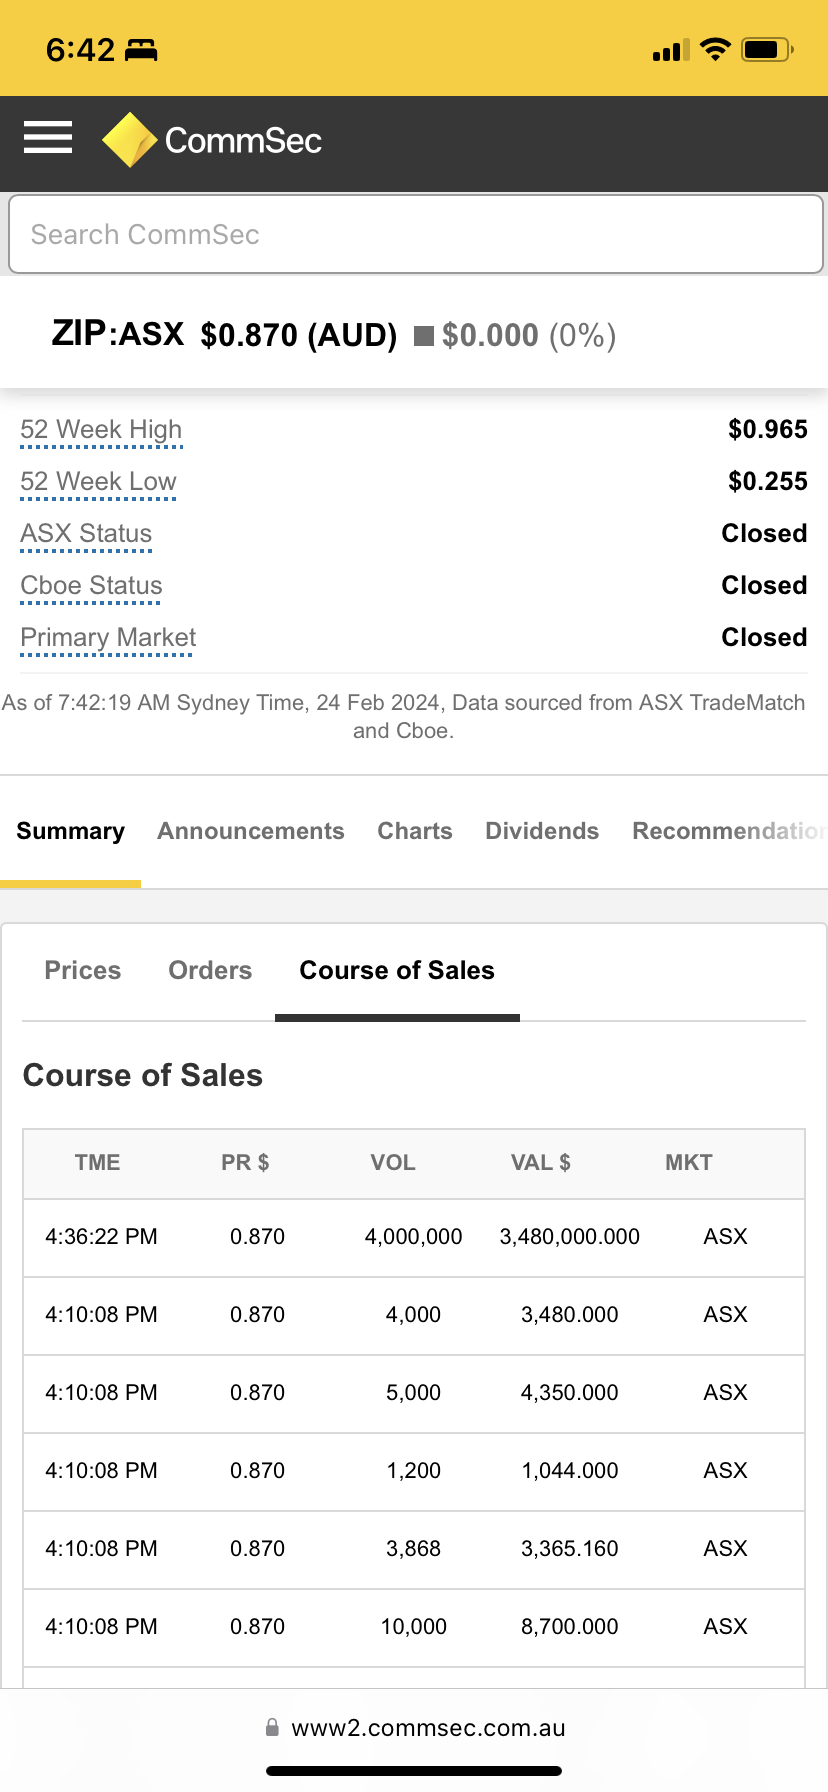The height and width of the screenshot is (1792, 828).
Task: Tap the cellular signal bars icon
Action: click(671, 50)
